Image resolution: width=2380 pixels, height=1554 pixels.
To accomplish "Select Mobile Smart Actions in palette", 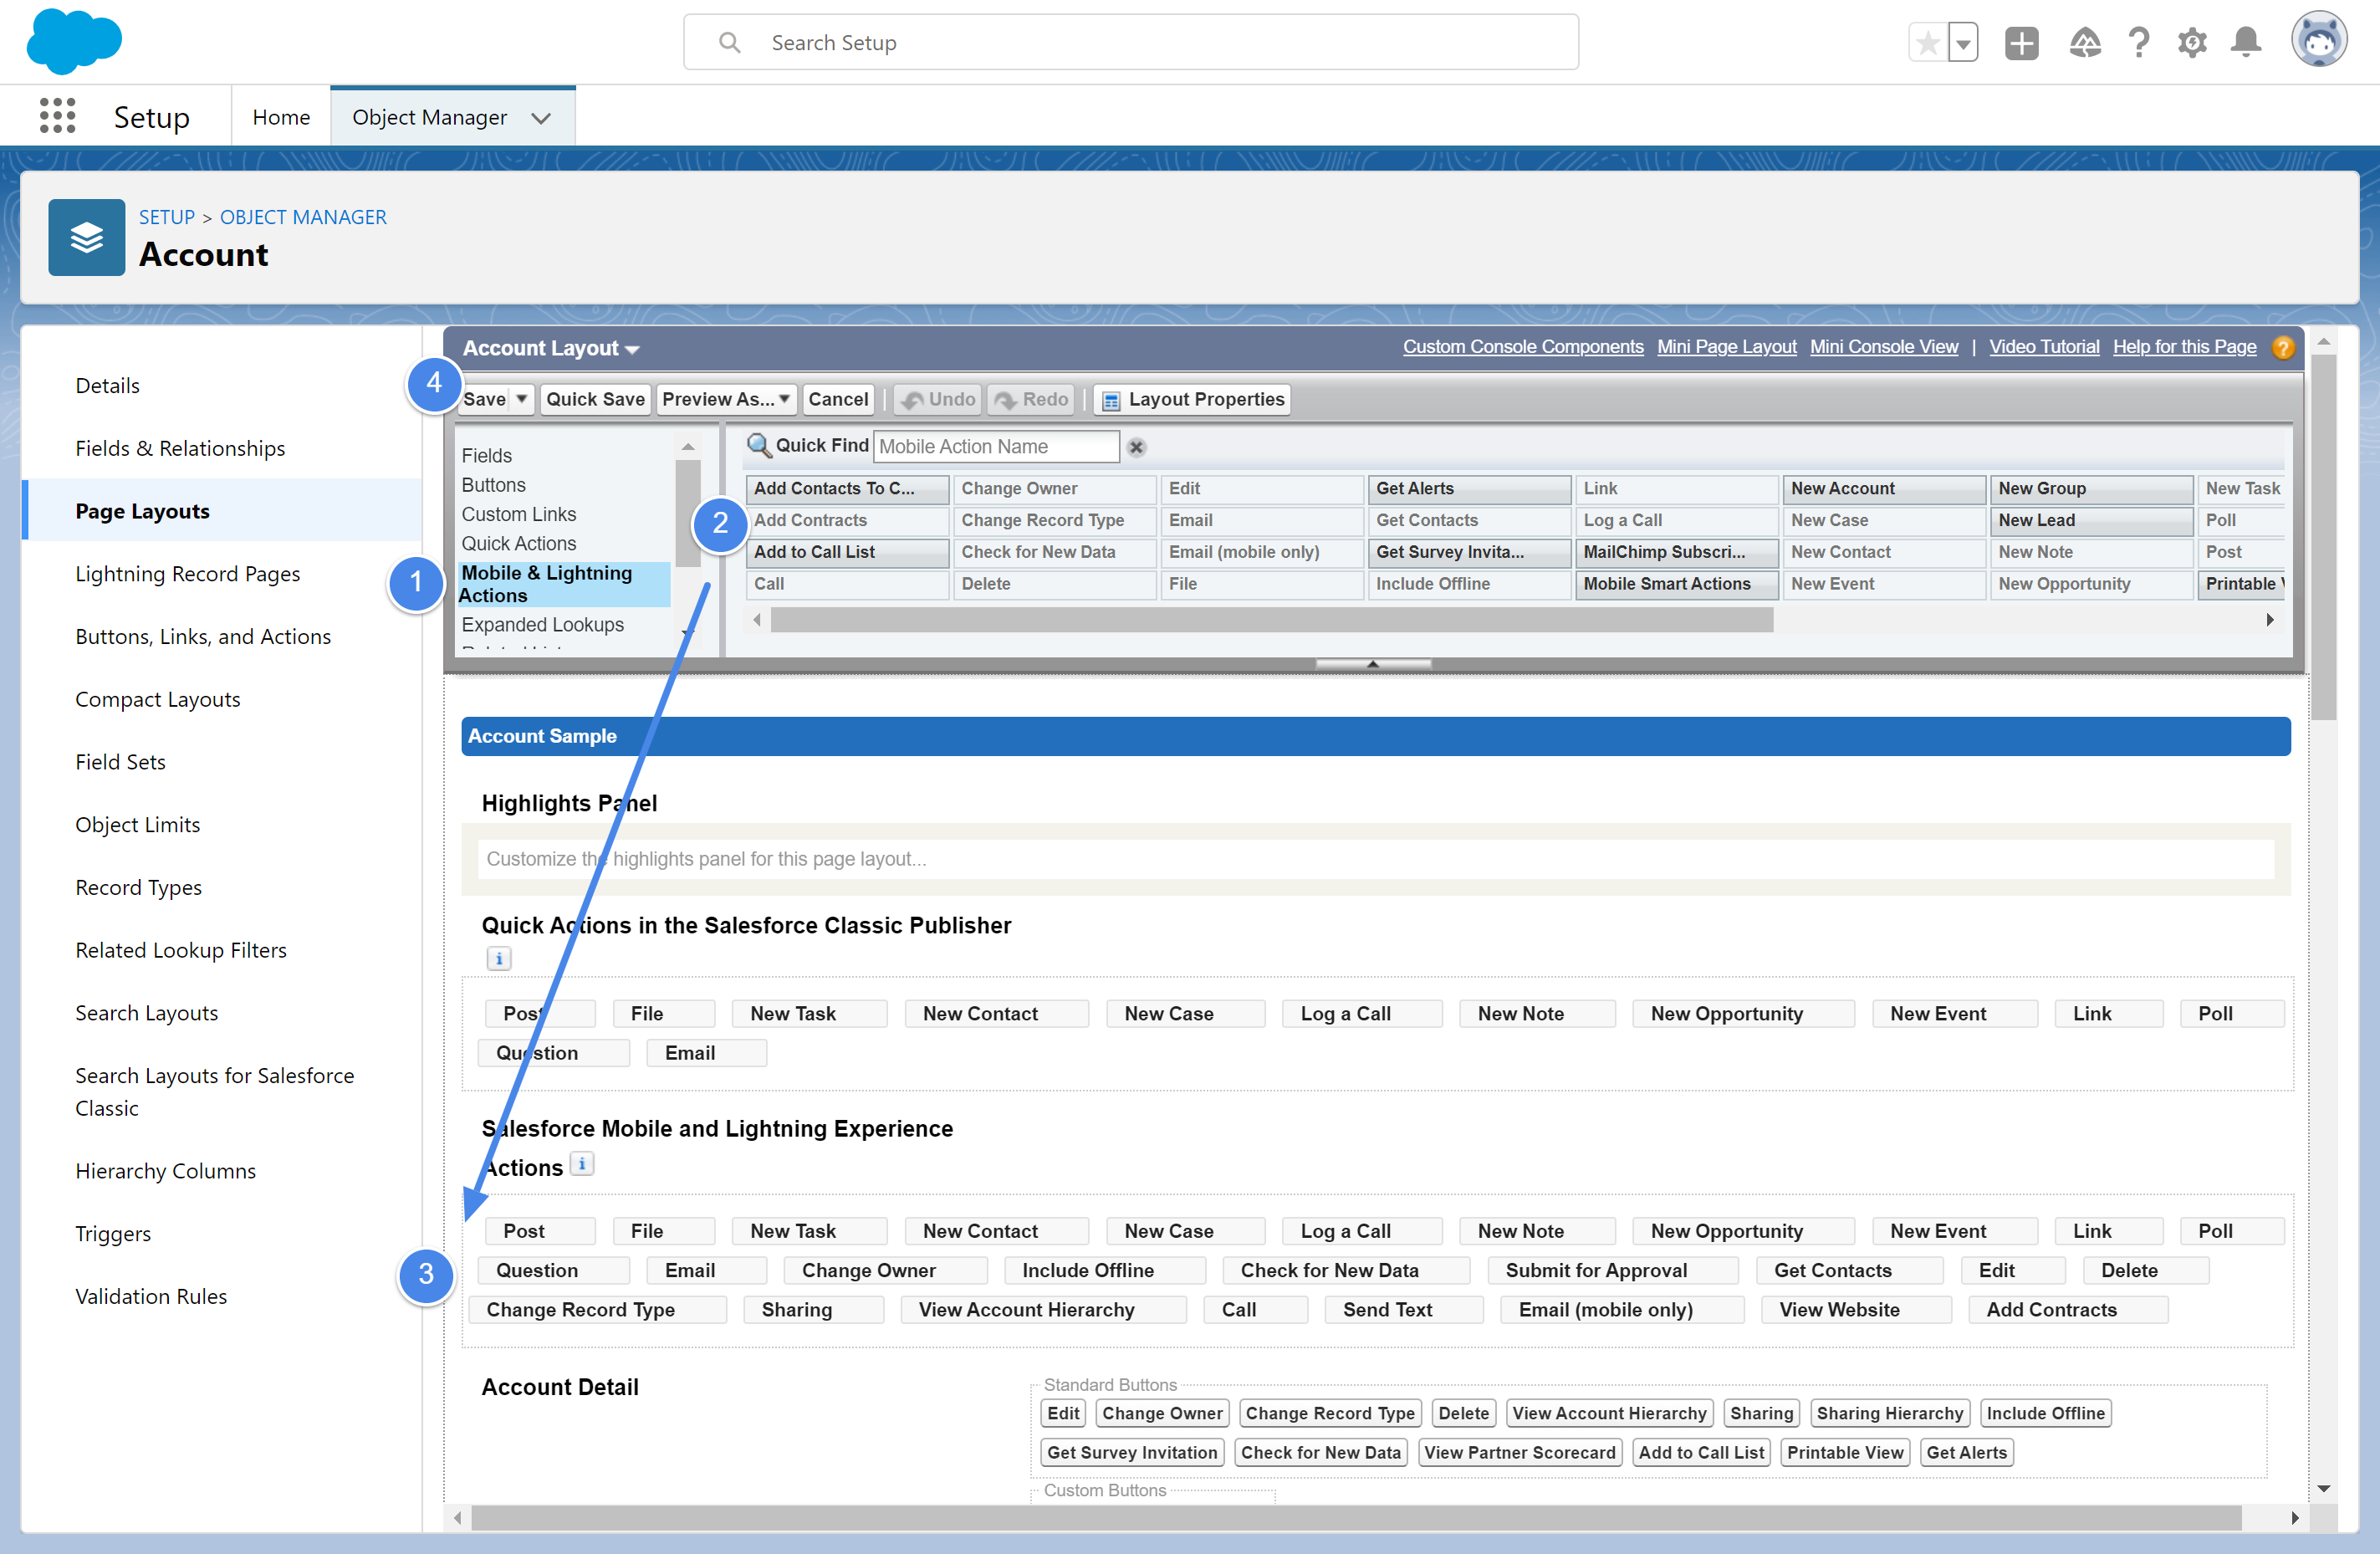I will coord(1676,584).
